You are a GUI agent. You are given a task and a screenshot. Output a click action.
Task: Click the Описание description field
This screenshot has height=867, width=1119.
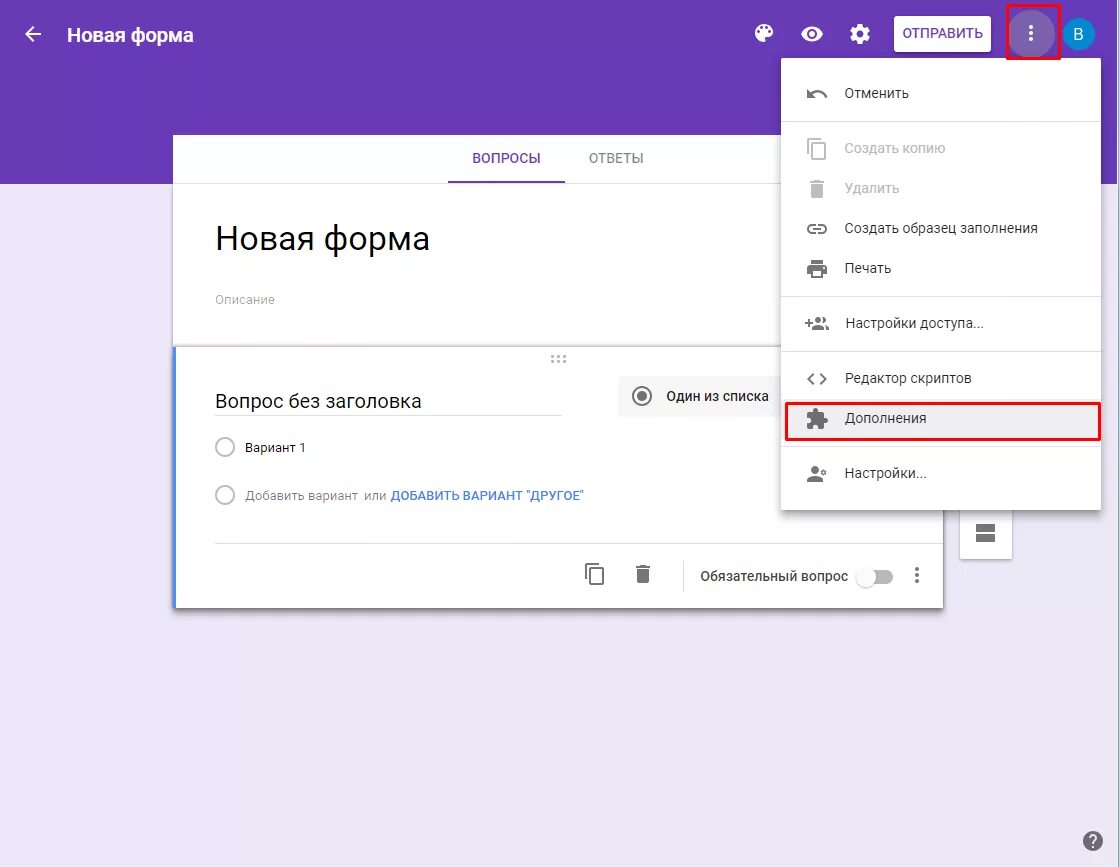[245, 300]
